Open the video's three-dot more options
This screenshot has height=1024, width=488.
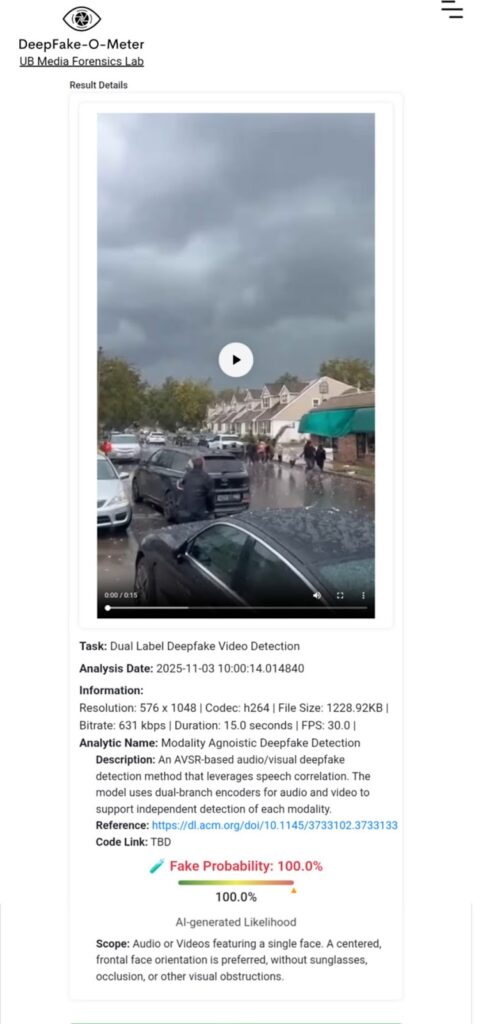point(363,595)
